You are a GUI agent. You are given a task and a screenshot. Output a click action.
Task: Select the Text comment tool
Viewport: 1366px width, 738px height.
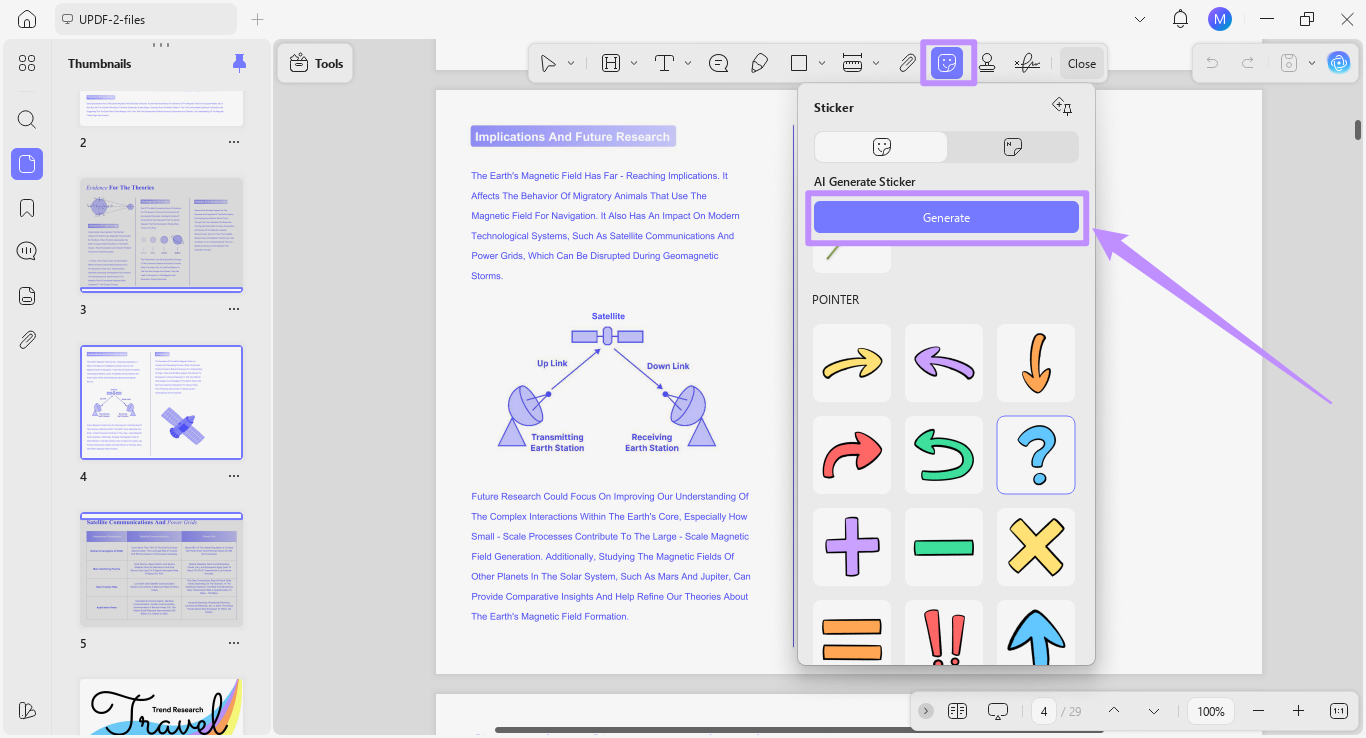point(664,63)
